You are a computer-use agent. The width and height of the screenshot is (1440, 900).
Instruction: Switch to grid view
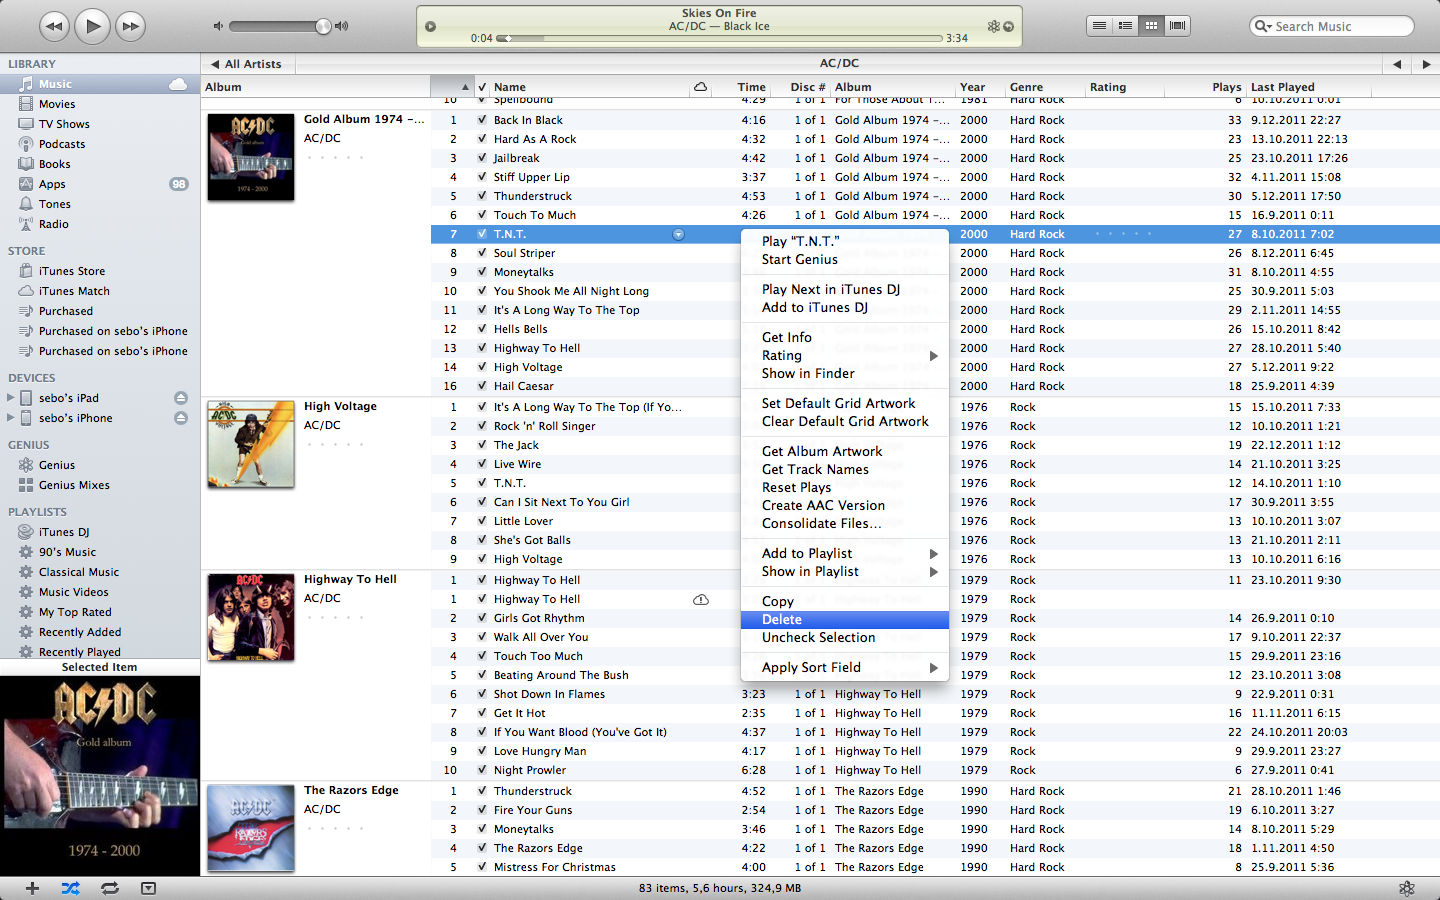tap(1151, 26)
